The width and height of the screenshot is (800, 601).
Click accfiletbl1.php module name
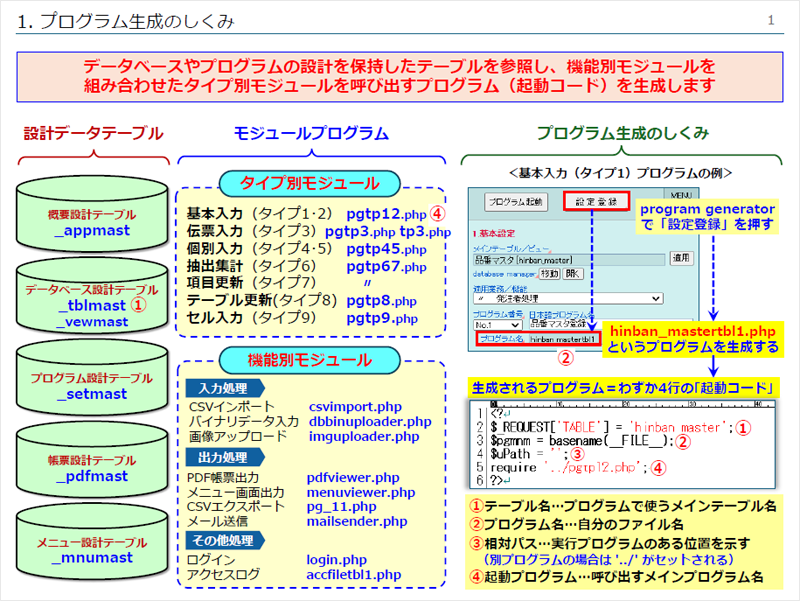click(x=354, y=574)
